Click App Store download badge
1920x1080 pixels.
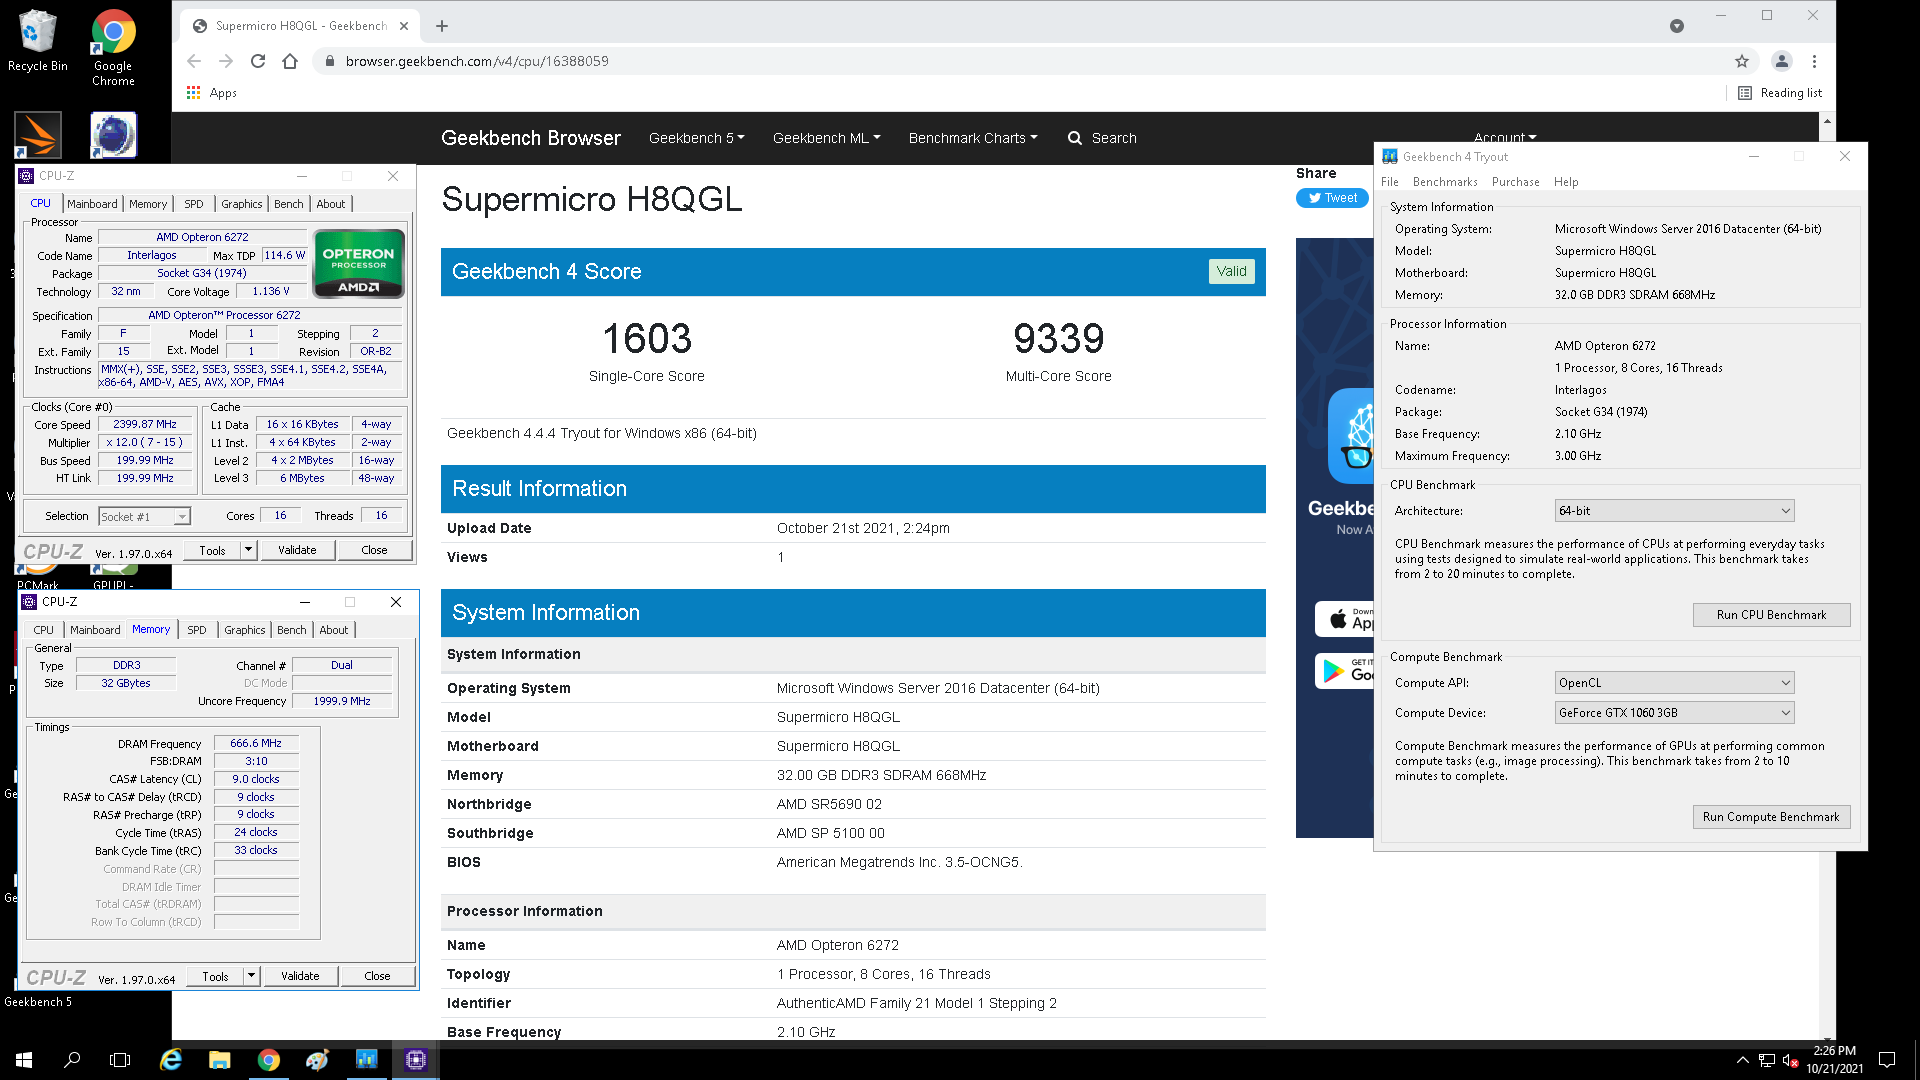coord(1345,619)
